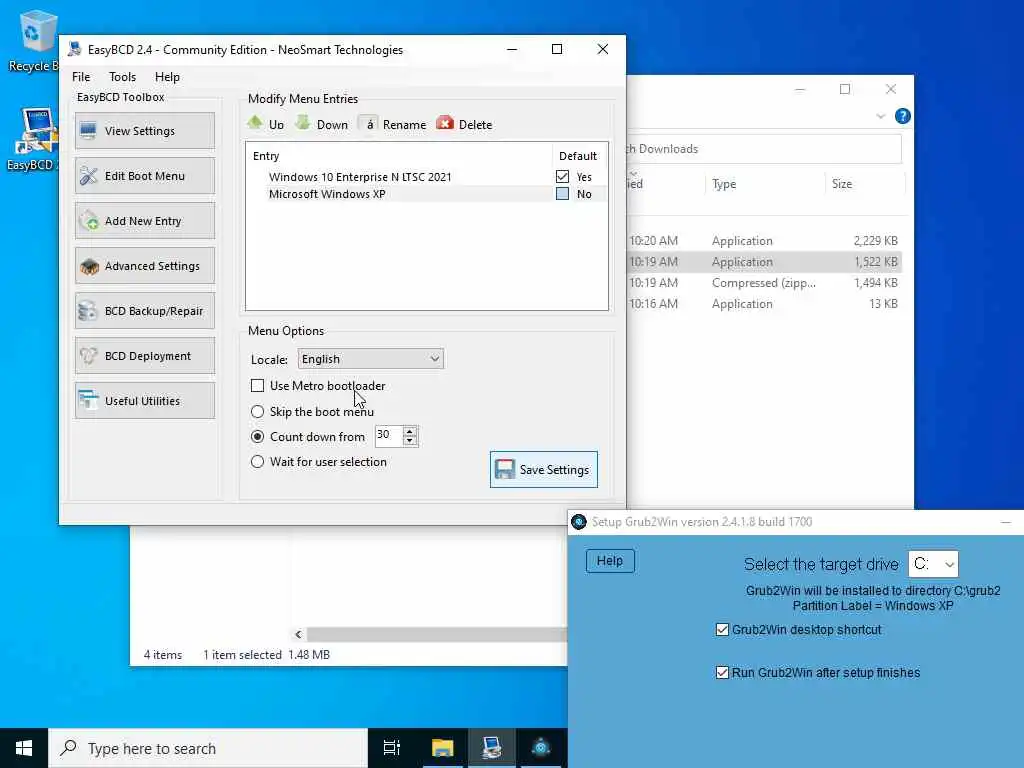Select EasyBCD desktop shortcut icon
The height and width of the screenshot is (768, 1024).
[31, 139]
